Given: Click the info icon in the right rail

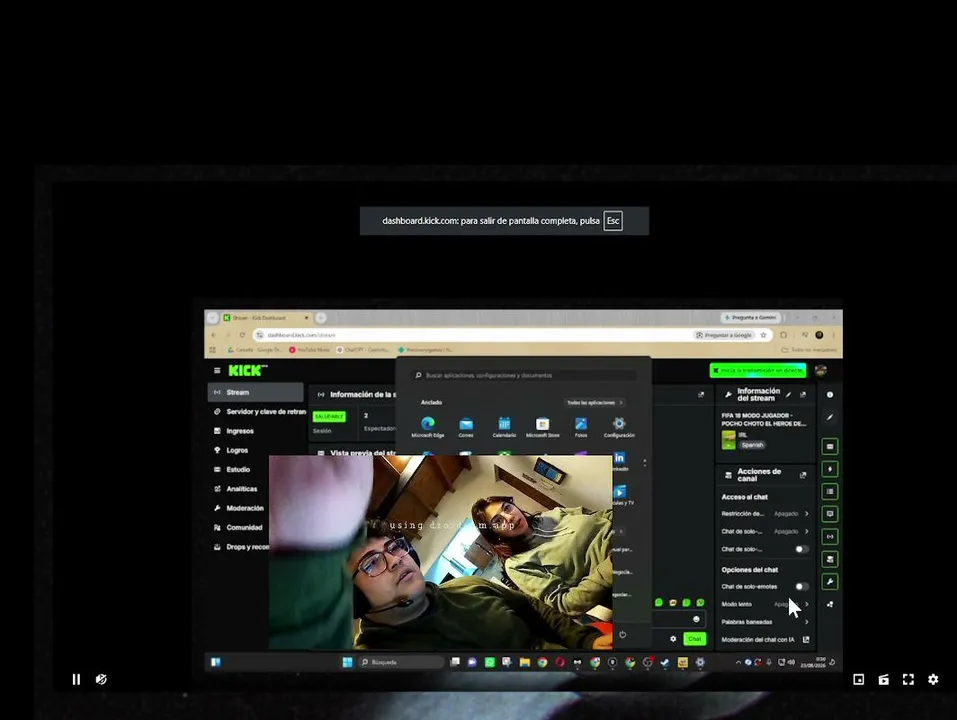Looking at the screenshot, I should coord(830,395).
